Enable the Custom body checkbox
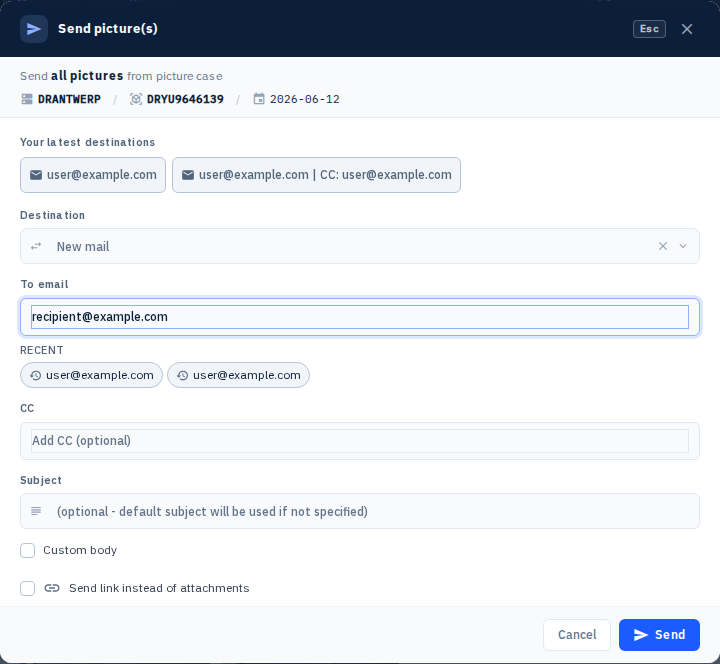 pyautogui.click(x=28, y=550)
